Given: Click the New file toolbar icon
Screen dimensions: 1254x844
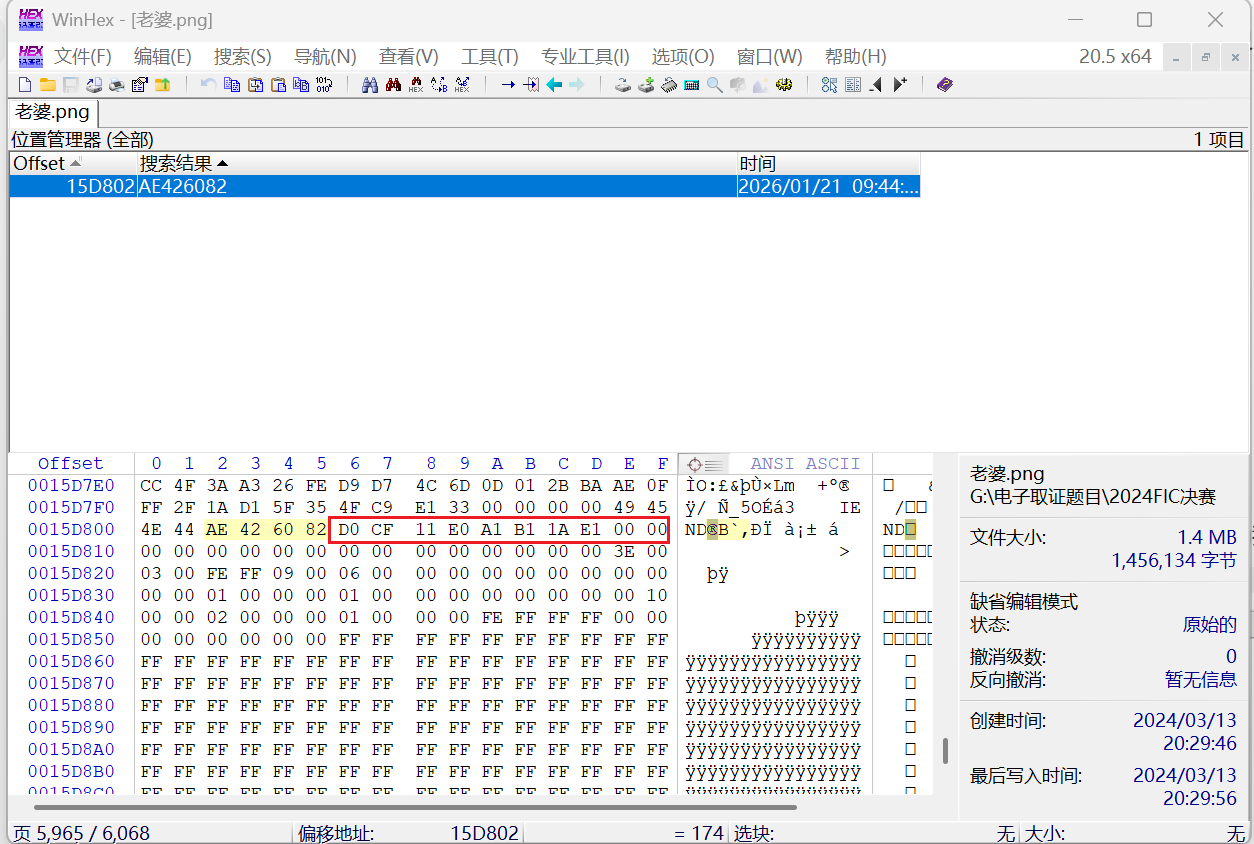Looking at the screenshot, I should [x=25, y=85].
